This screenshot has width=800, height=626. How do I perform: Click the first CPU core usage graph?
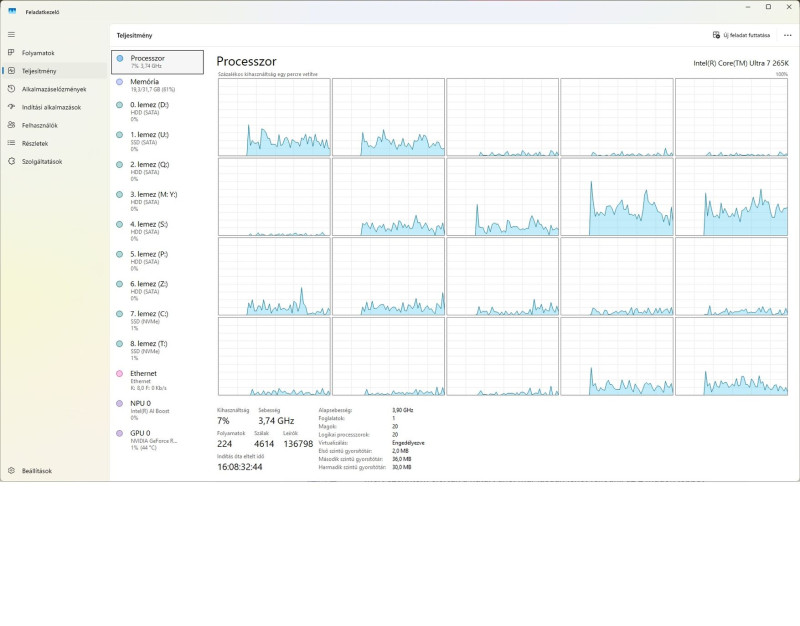tap(274, 117)
